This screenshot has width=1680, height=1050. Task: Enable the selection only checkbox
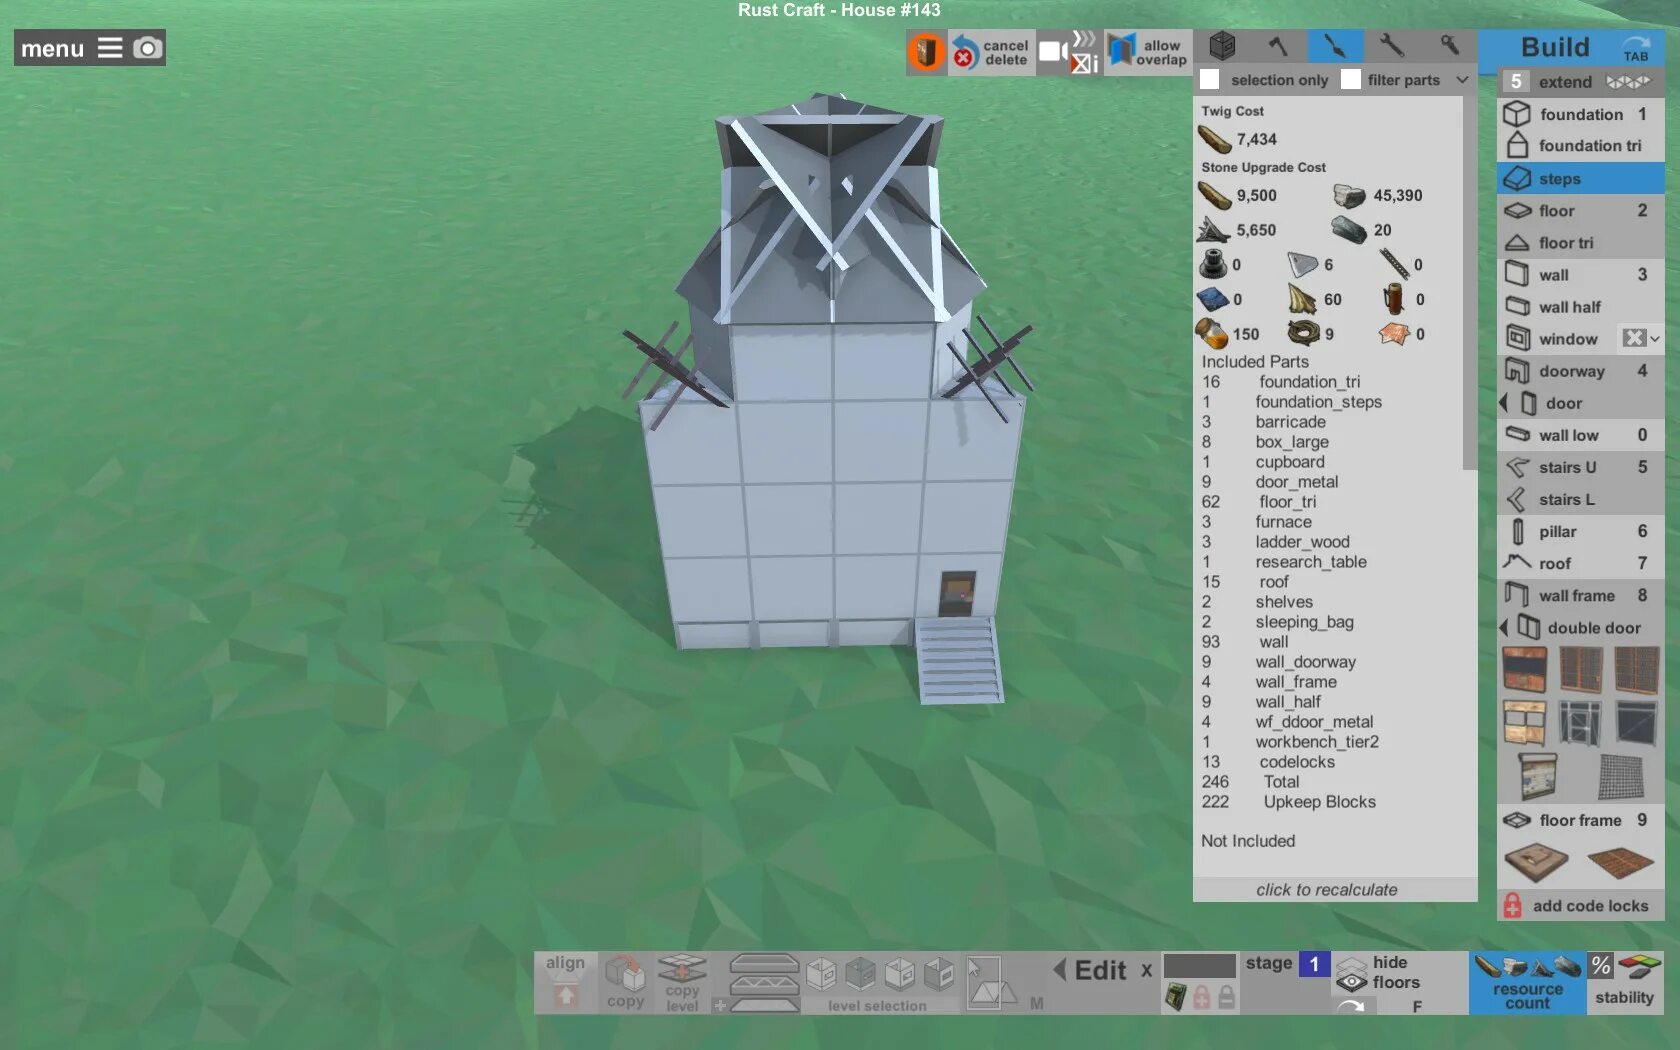(x=1210, y=80)
